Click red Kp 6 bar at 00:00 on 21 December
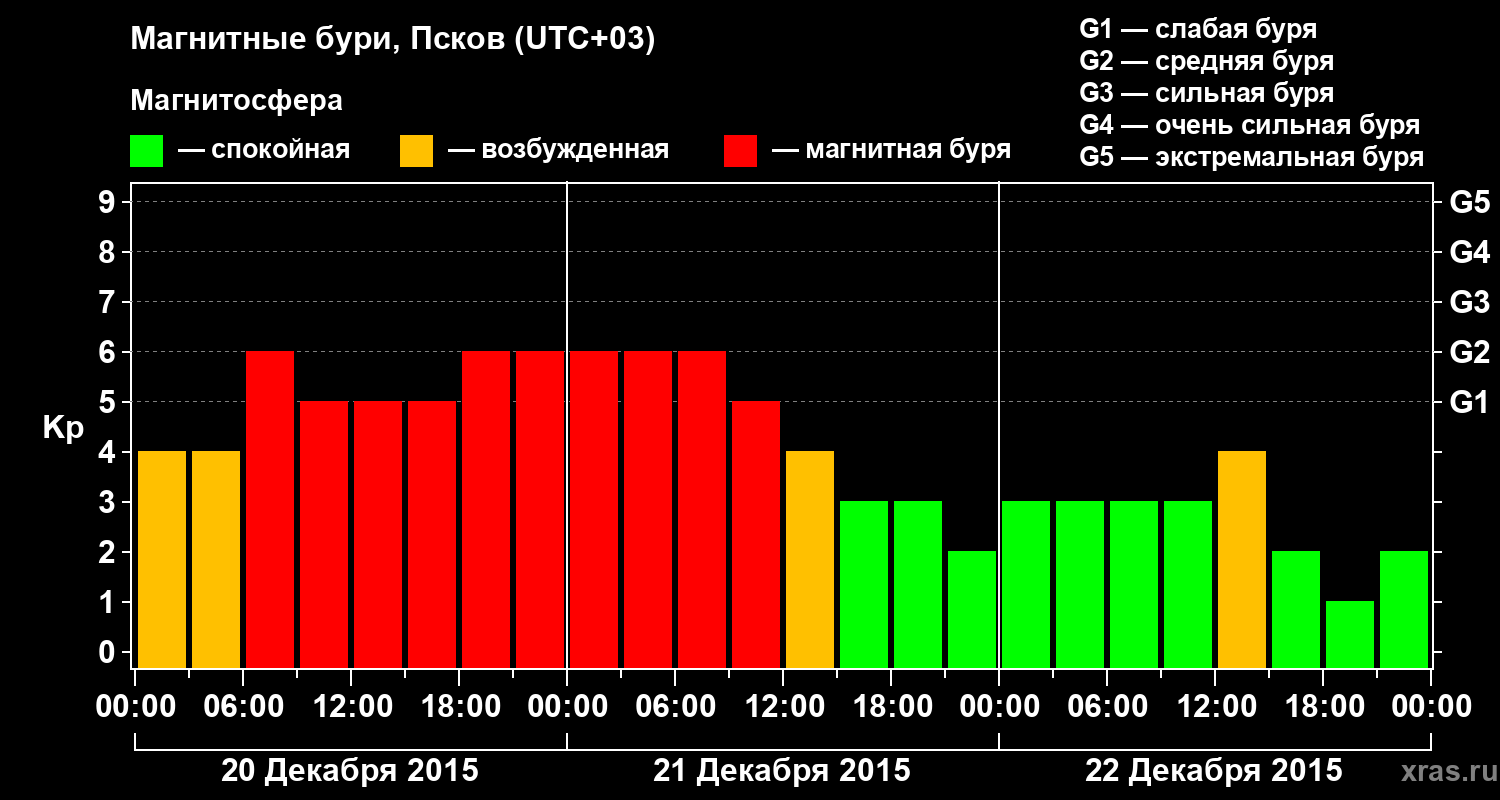 (594, 510)
